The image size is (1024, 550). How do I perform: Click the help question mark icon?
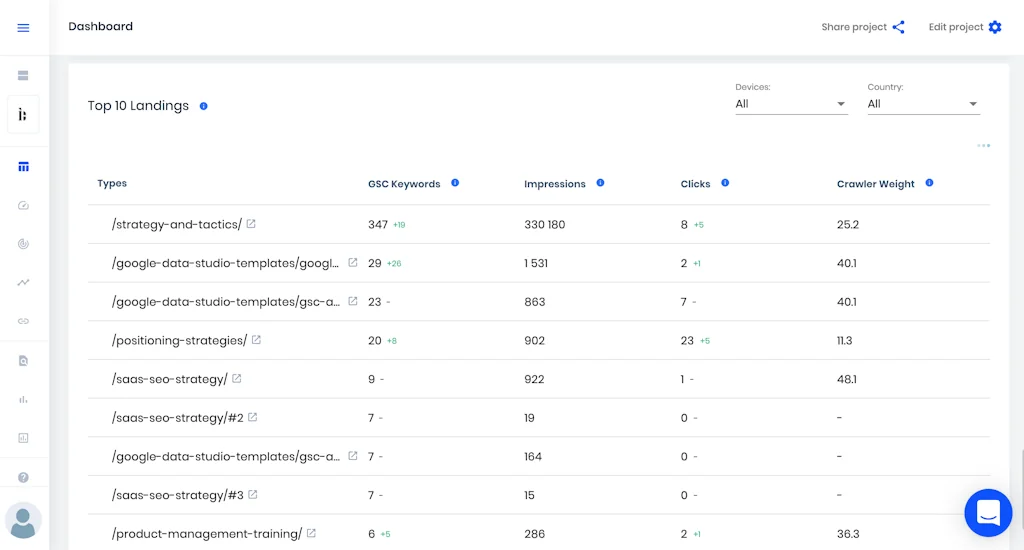tap(24, 477)
